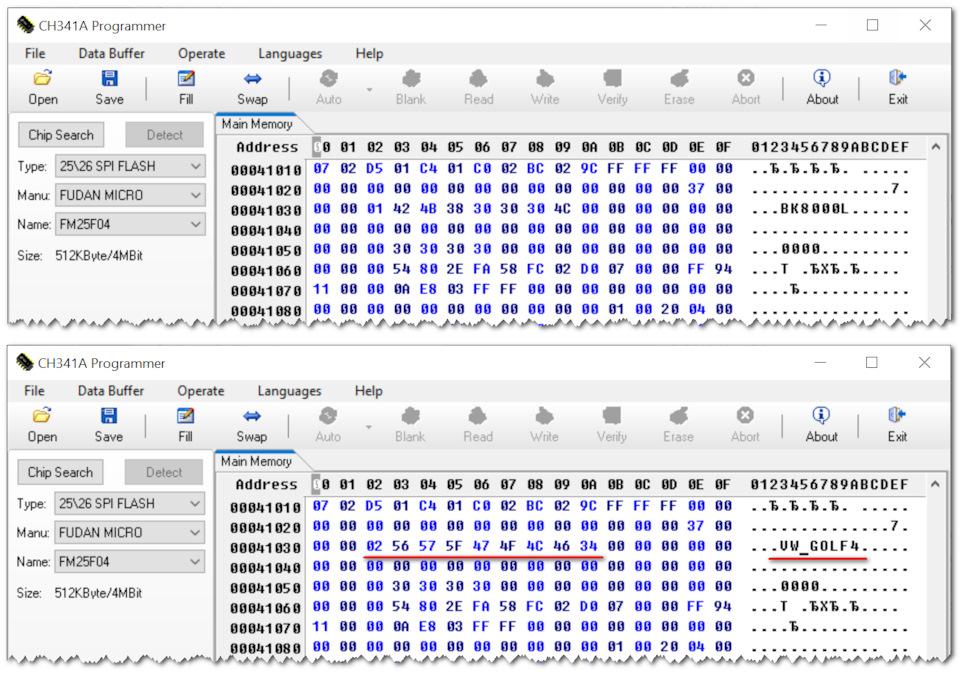960x677 pixels.
Task: Click VW_GOLF4 ASCII text in bottom window
Action: click(820, 546)
